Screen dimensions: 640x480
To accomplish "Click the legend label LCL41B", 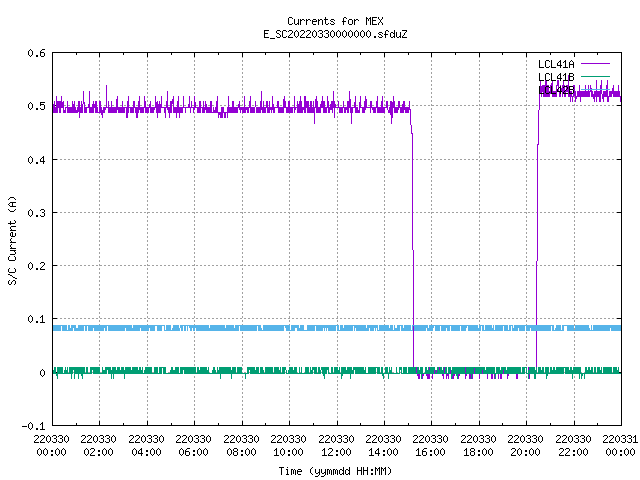I will click(556, 77).
